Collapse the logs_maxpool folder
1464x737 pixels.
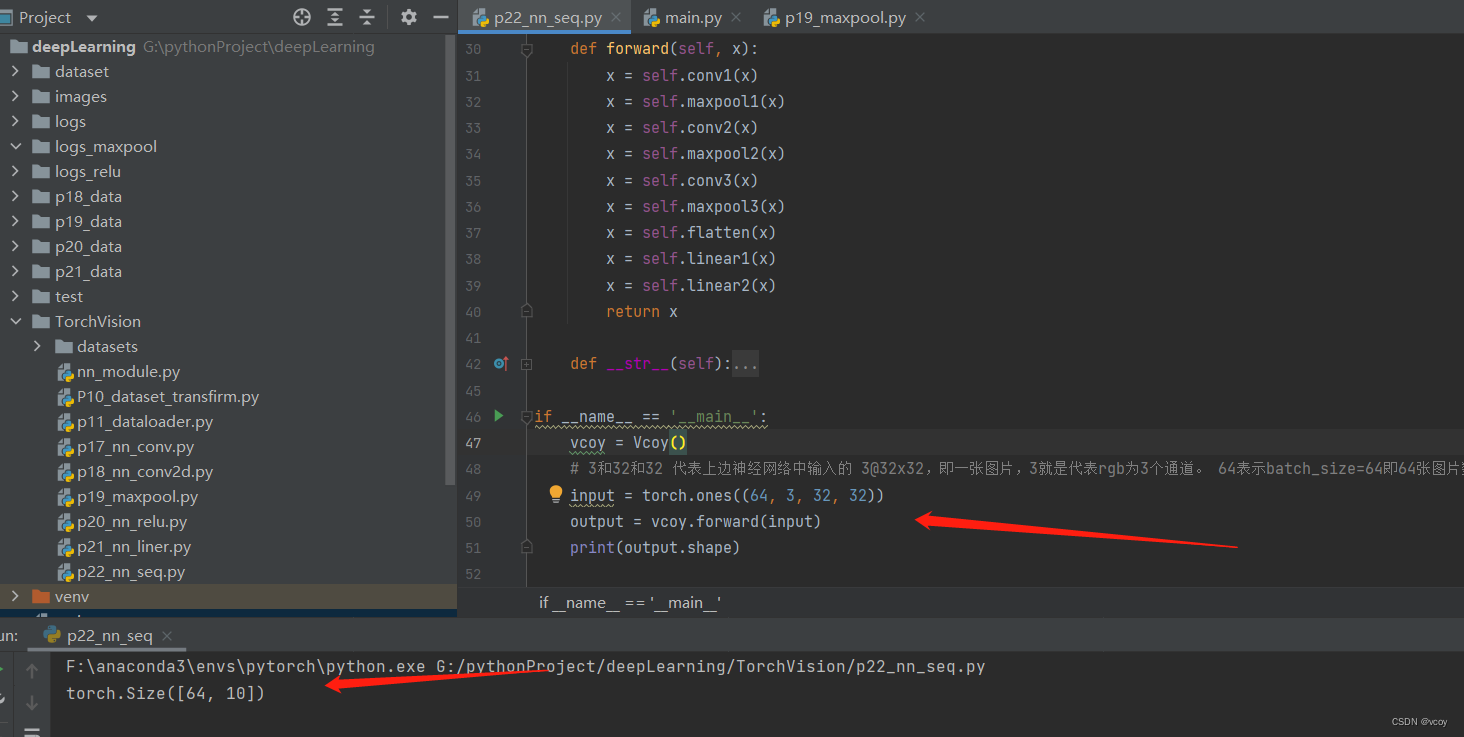tap(15, 146)
